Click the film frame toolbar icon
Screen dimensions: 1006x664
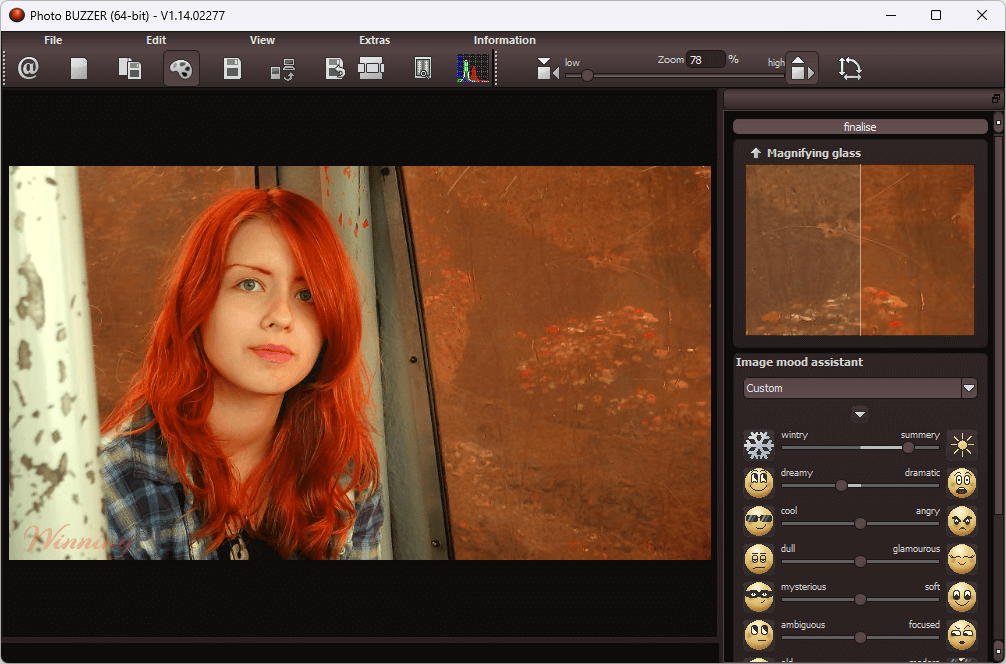(371, 67)
